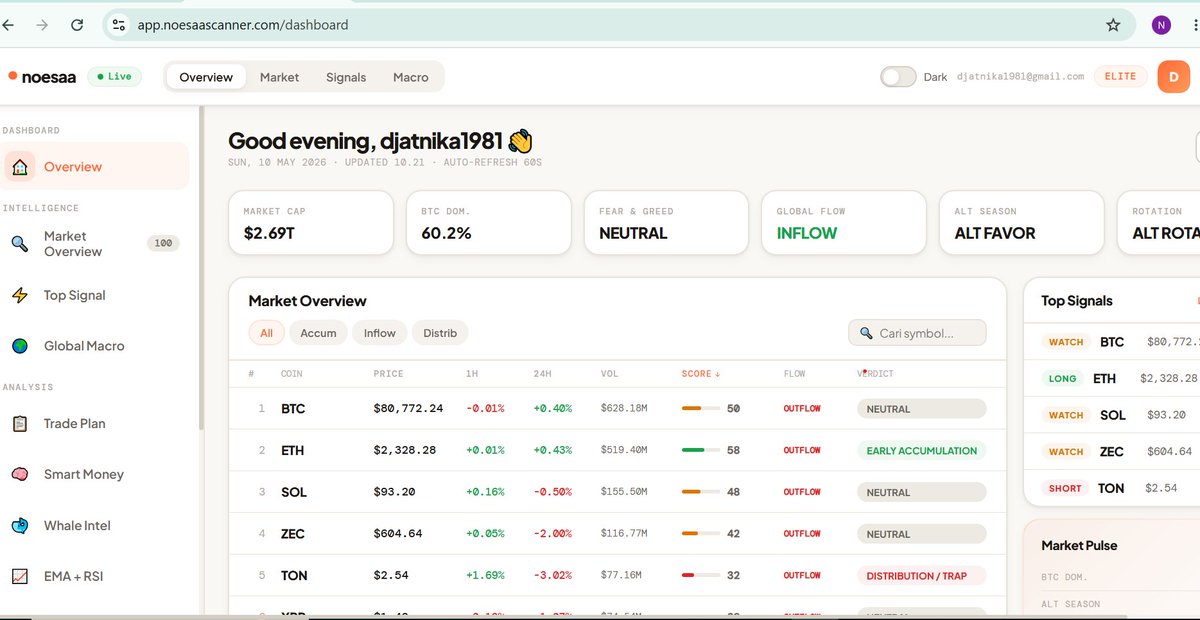
Task: Open the purple N browser profile
Action: 1161,25
